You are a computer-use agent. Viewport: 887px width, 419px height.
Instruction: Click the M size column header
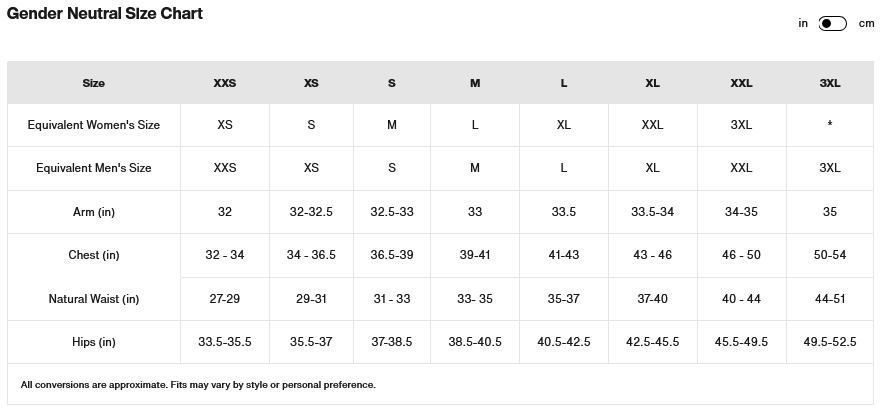(x=475, y=83)
